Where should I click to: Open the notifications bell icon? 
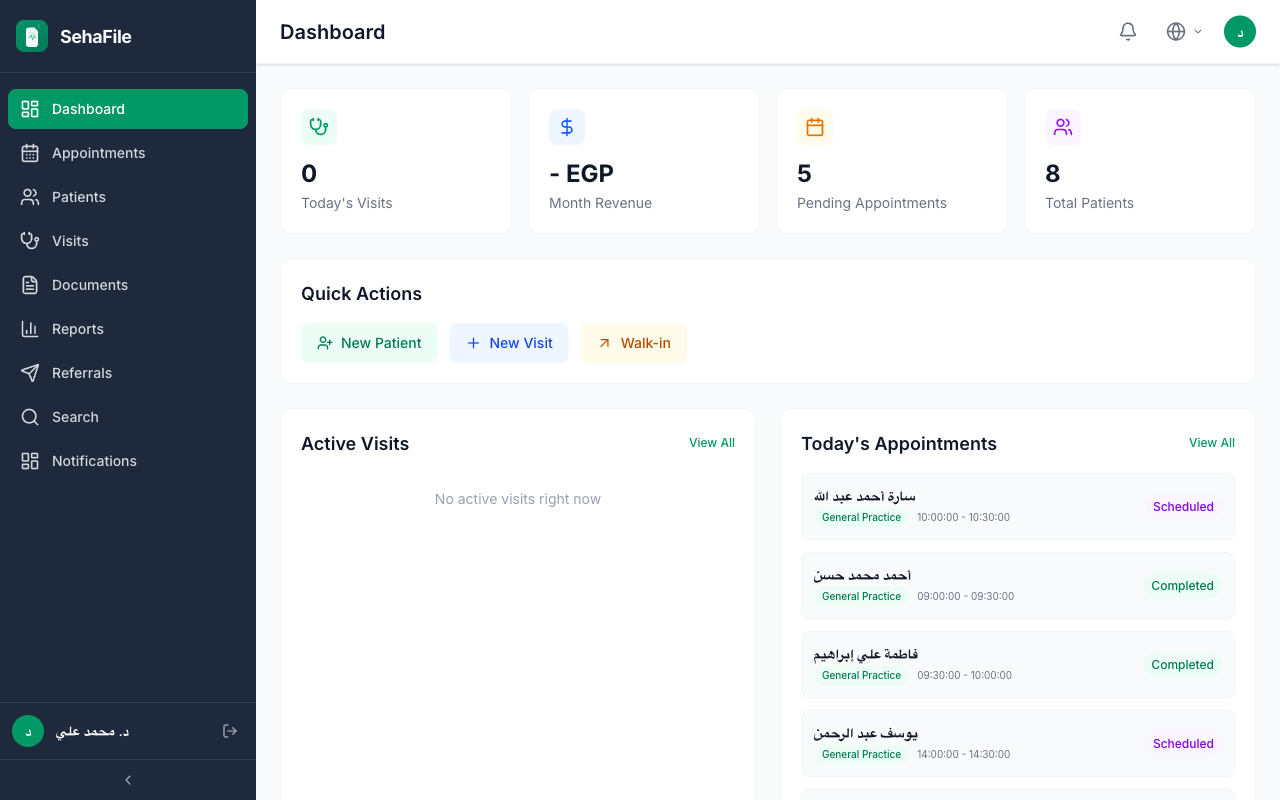click(1128, 32)
